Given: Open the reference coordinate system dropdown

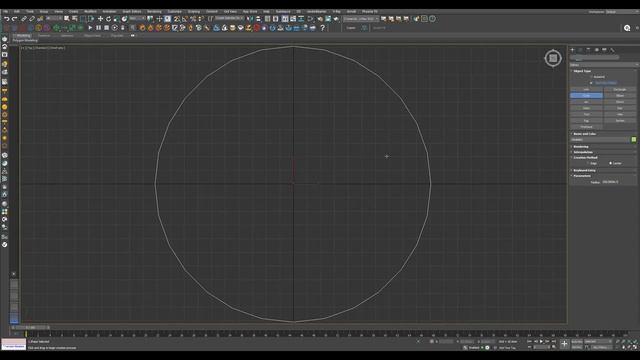Looking at the screenshot, I should click(137, 18).
